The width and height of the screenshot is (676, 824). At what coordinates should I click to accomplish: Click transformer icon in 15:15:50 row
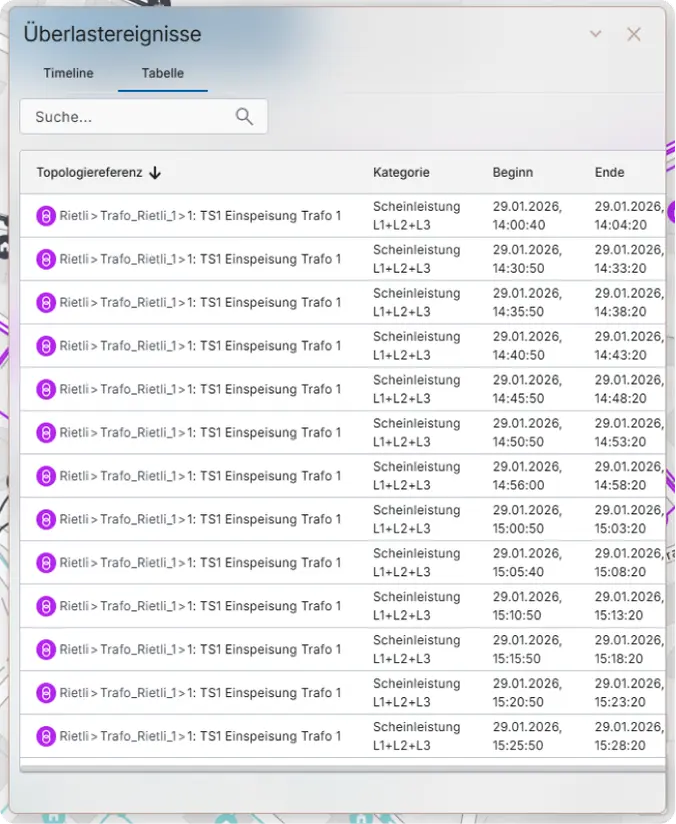[46, 650]
